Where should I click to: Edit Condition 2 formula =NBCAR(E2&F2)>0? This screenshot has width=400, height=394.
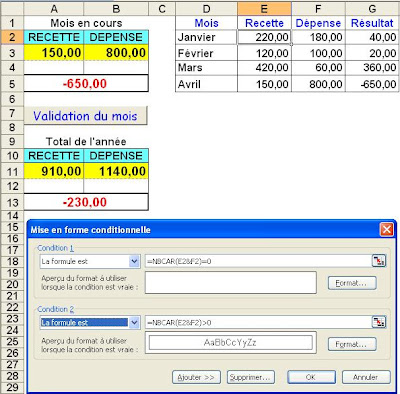[x=258, y=323]
